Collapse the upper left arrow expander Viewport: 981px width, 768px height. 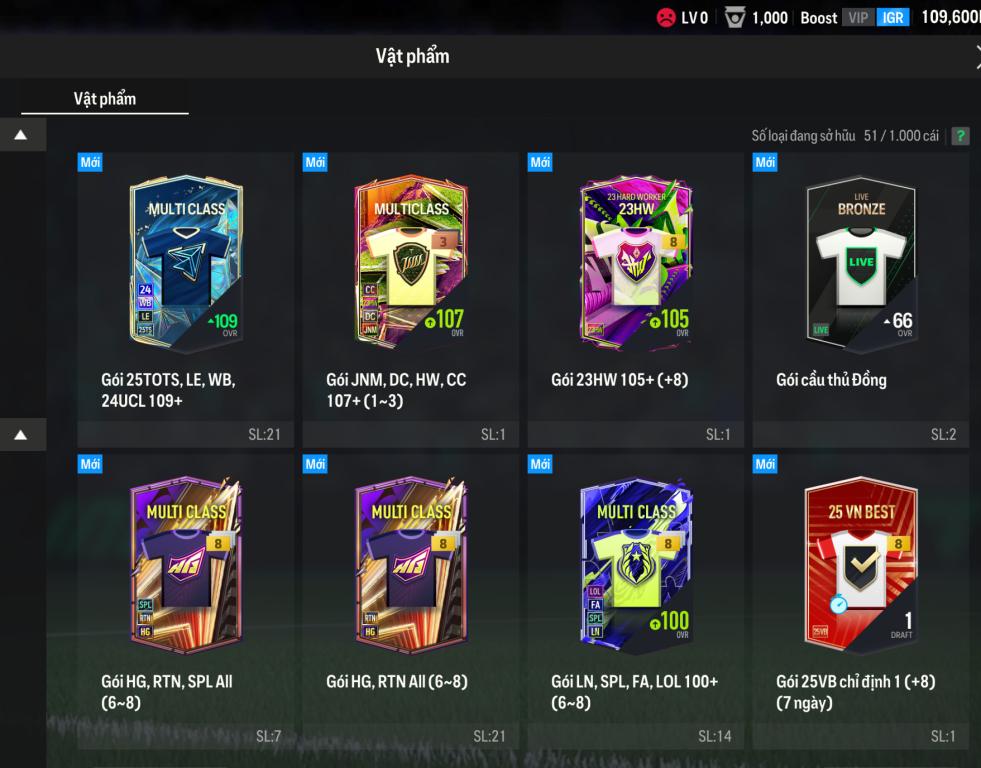click(22, 135)
